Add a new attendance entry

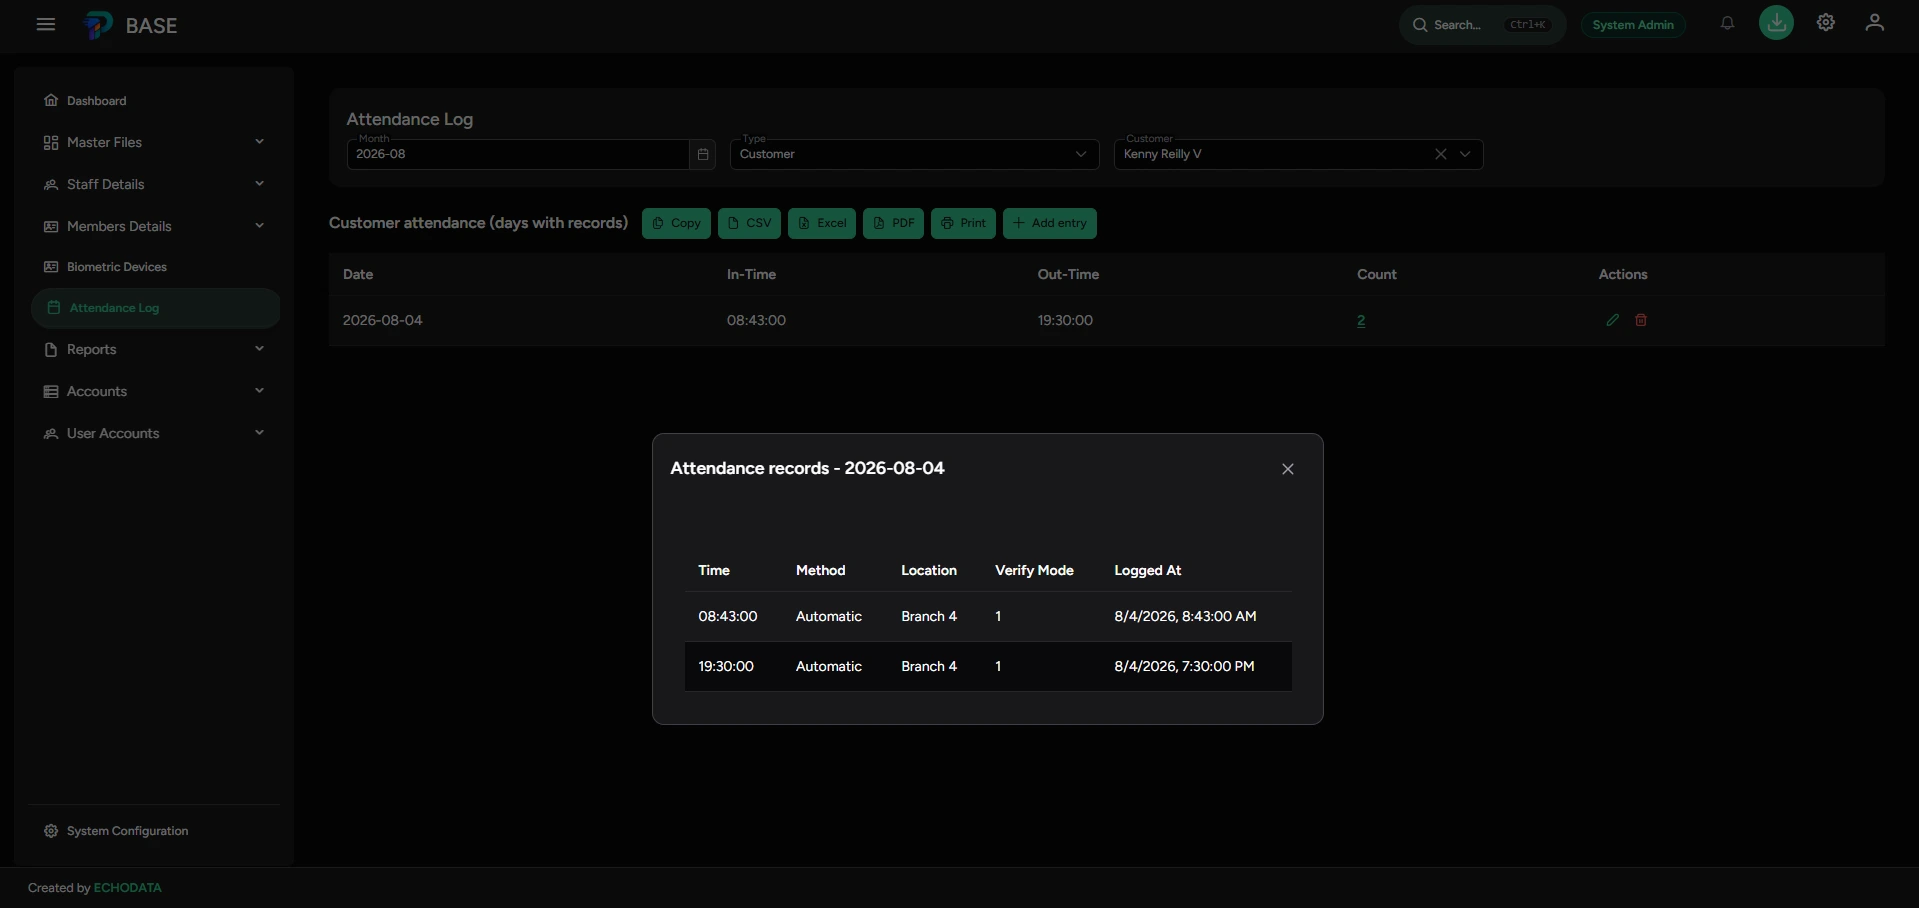point(1050,223)
